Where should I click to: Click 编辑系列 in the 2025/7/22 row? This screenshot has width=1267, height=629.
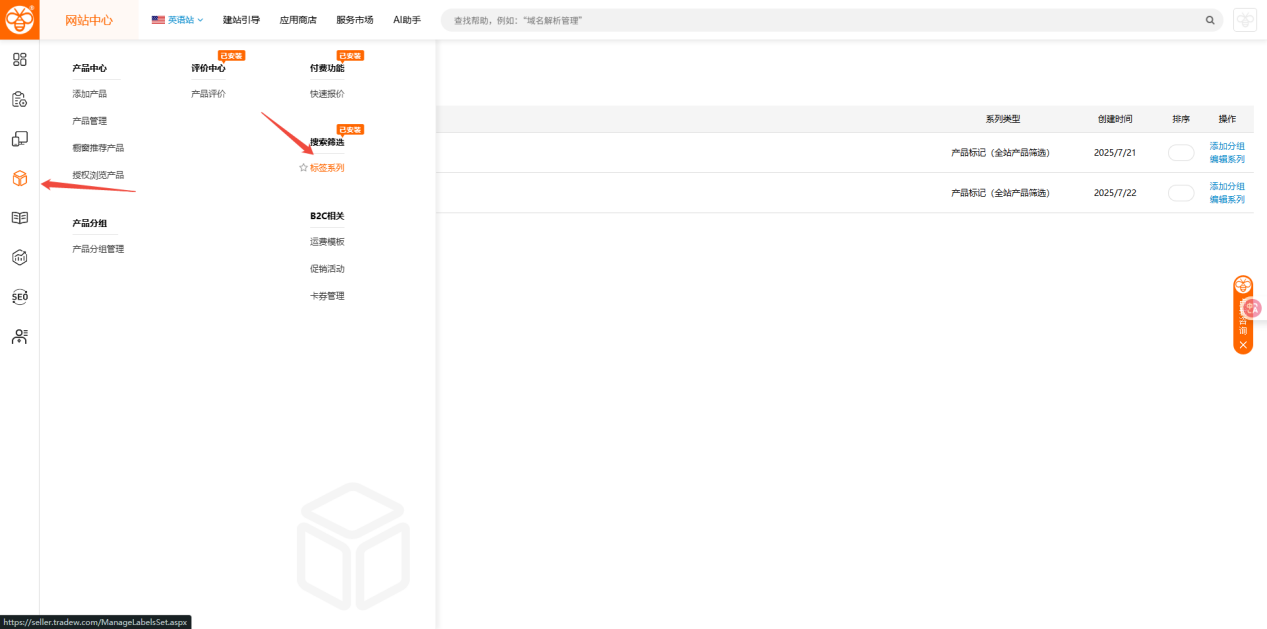pos(1227,199)
